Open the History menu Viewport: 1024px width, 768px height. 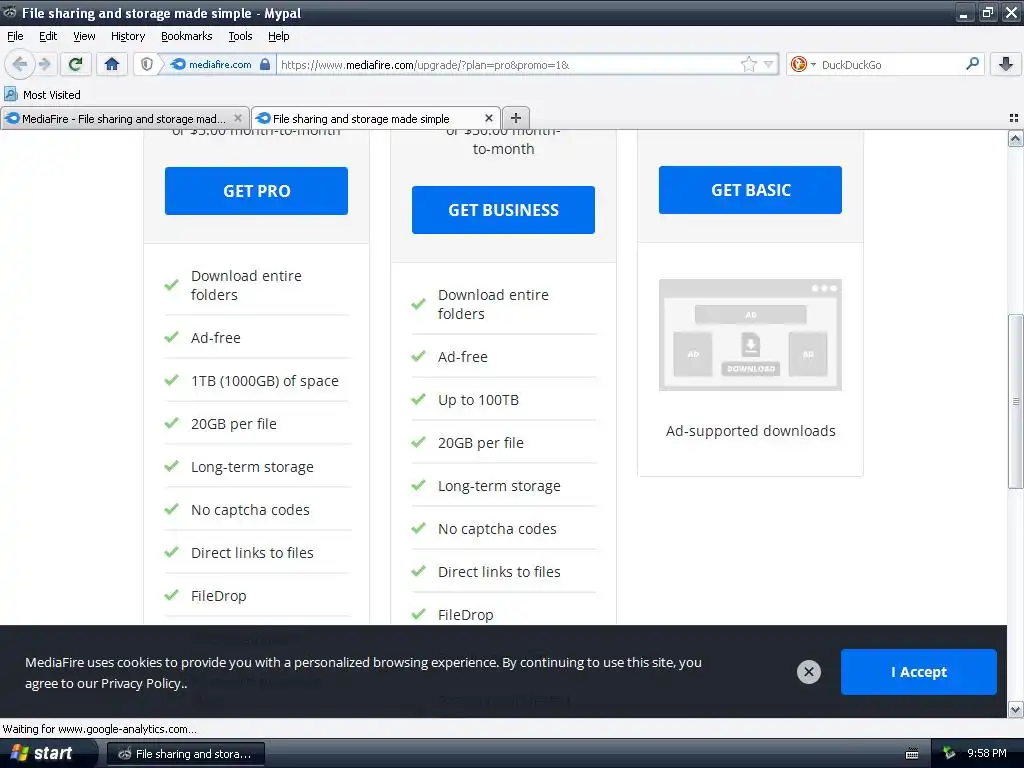pos(127,36)
